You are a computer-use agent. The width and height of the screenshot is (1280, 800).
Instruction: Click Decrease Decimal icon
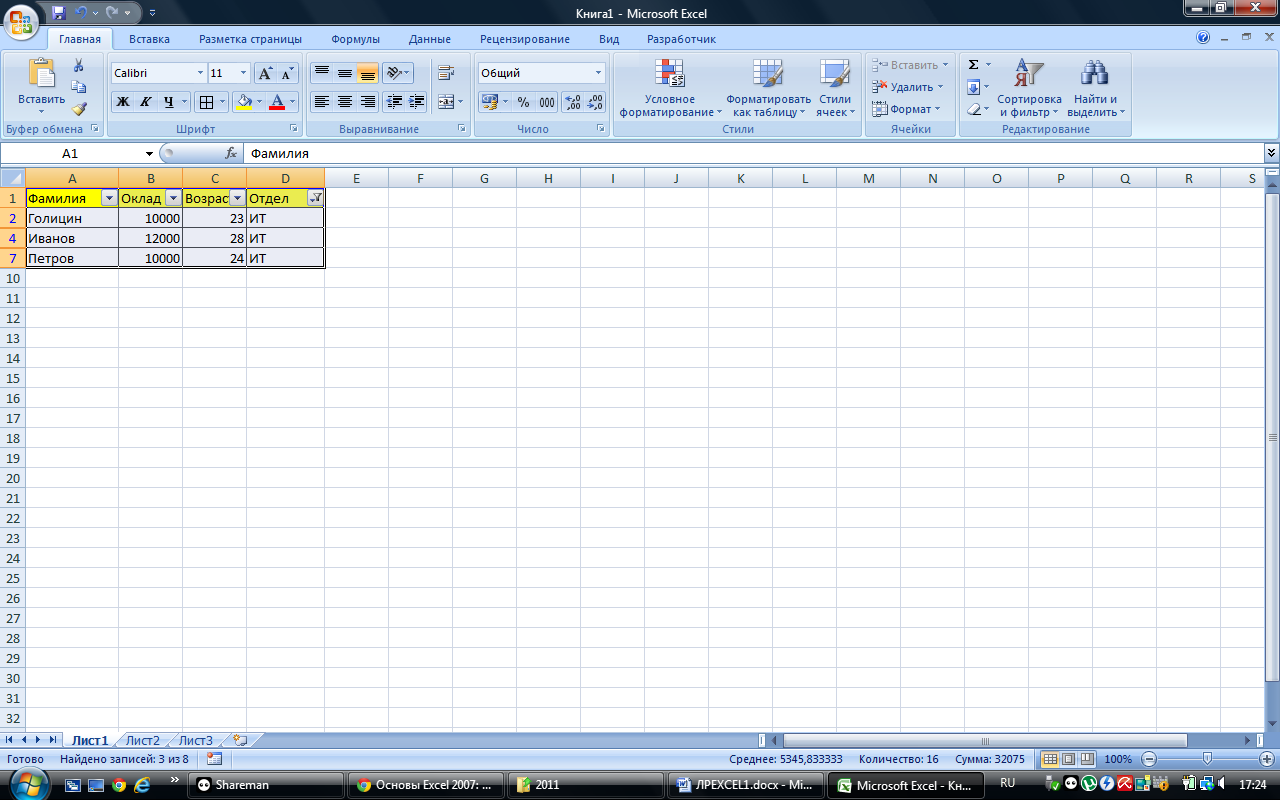point(596,102)
